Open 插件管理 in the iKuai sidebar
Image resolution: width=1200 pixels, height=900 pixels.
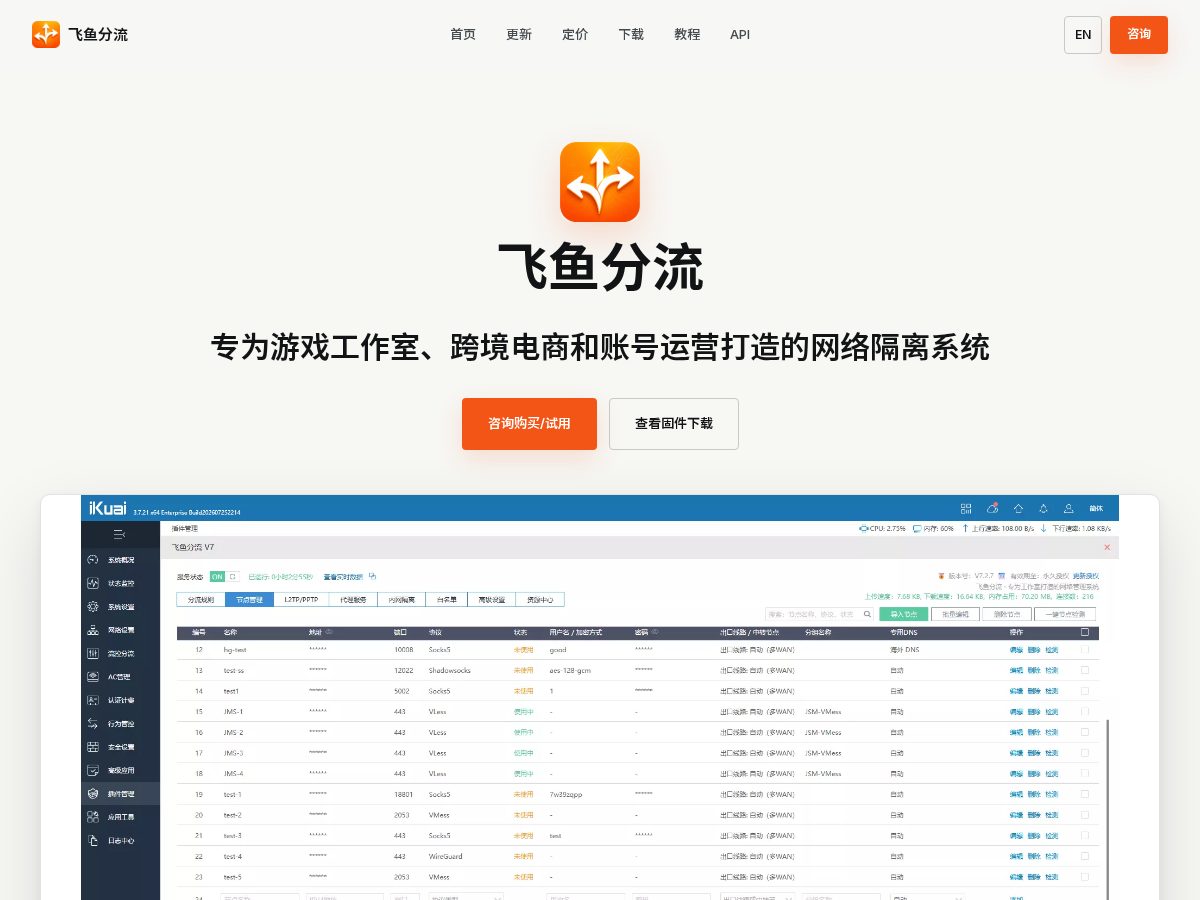[x=120, y=793]
